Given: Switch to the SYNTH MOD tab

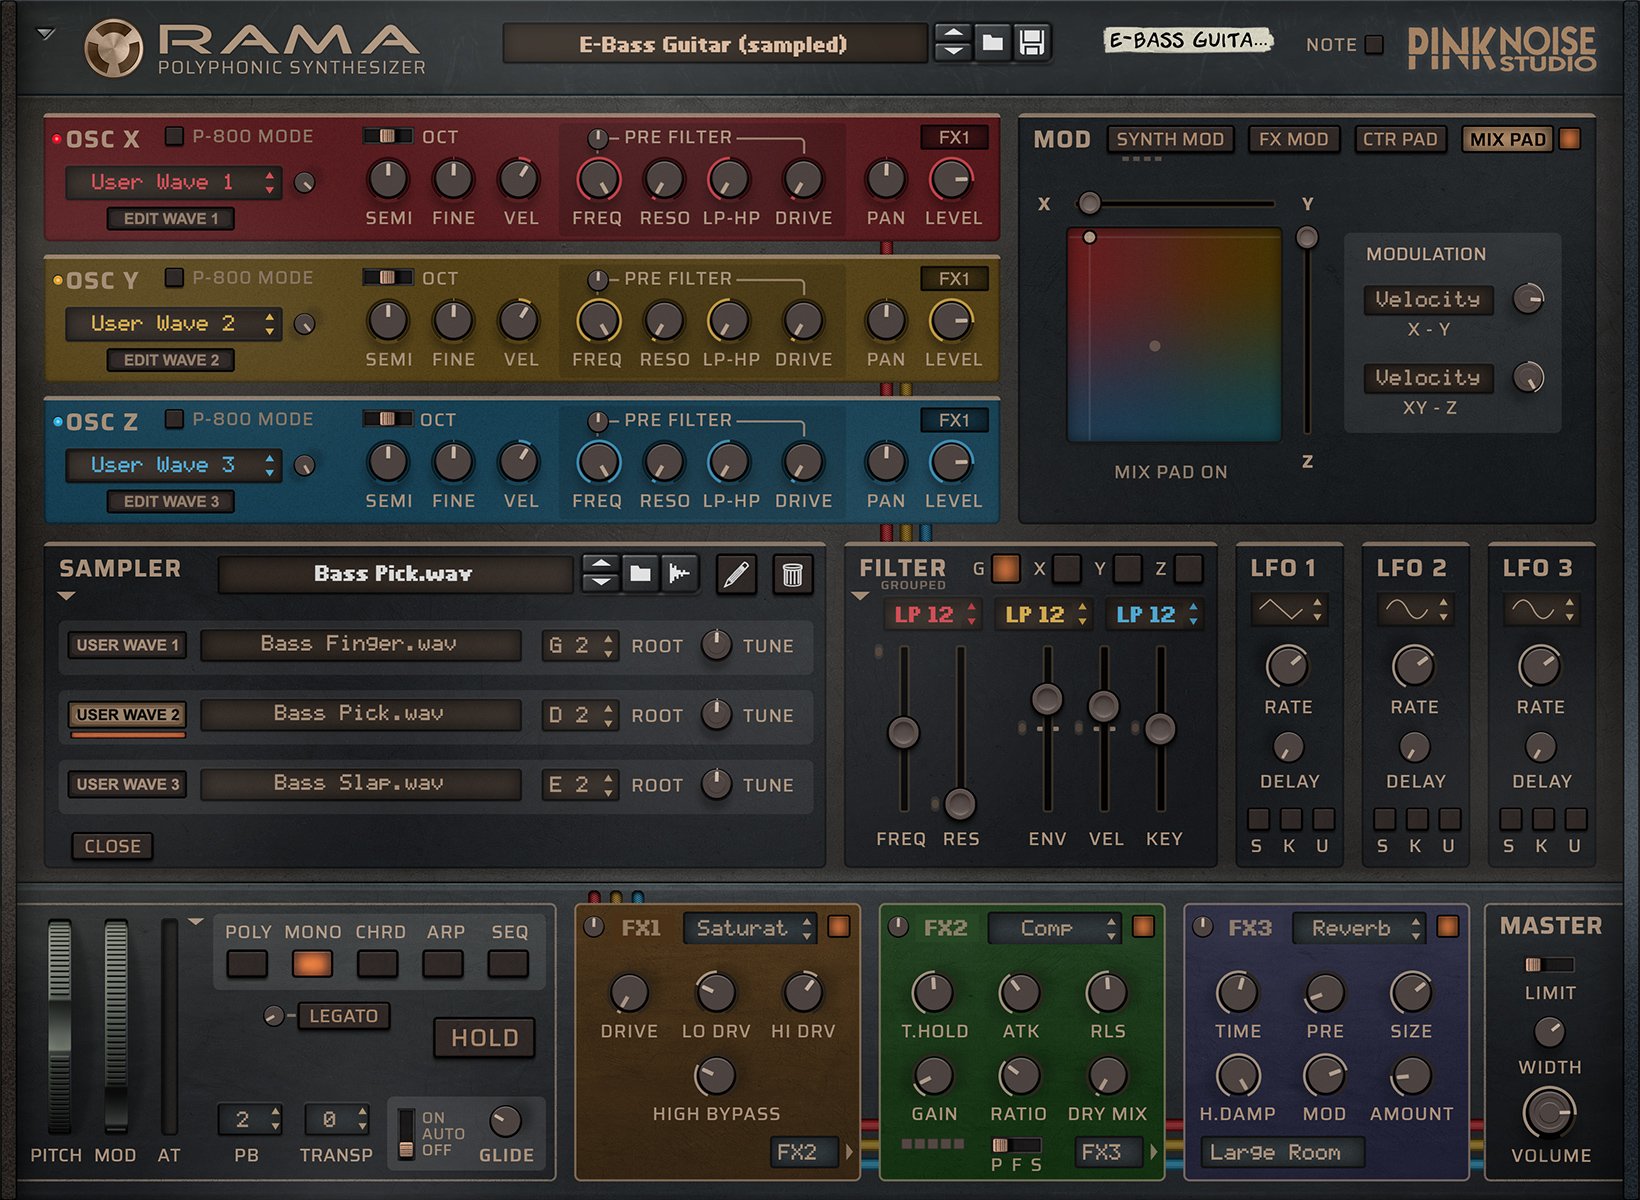Looking at the screenshot, I should [1170, 139].
